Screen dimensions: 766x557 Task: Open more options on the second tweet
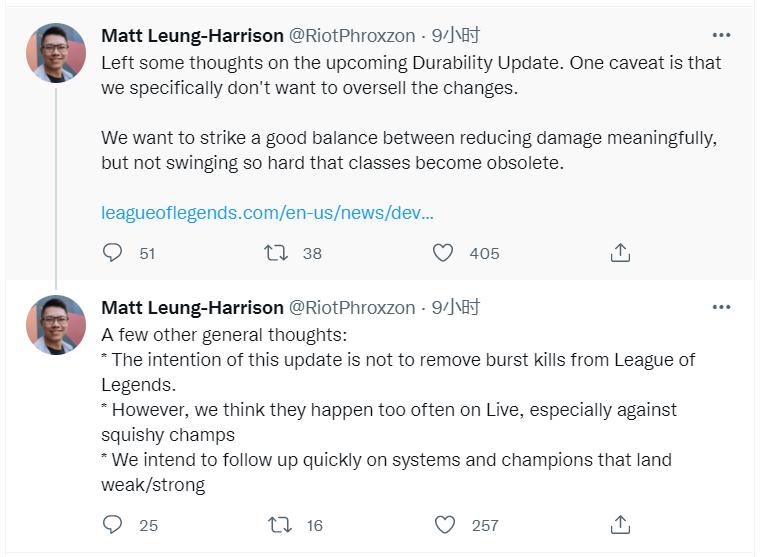[x=721, y=307]
